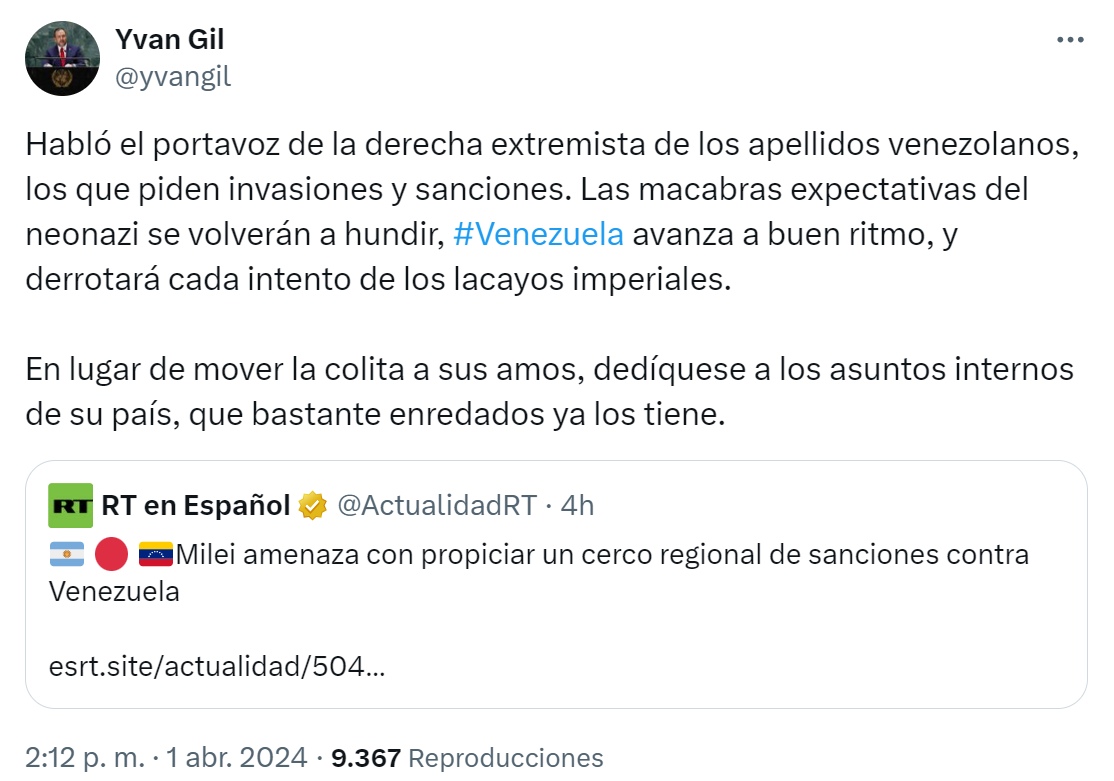The image size is (1114, 781).
Task: Click the 4h timestamp on quoted post
Action: coord(577,505)
